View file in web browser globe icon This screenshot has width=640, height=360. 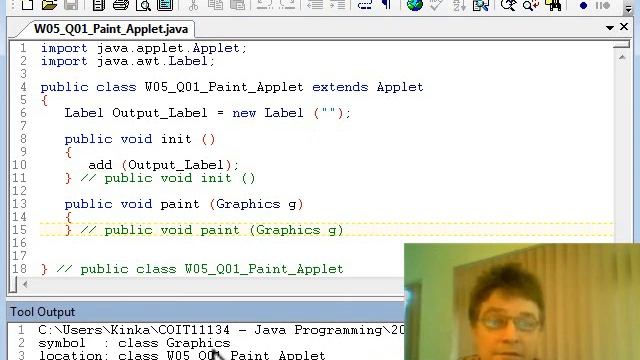click(x=415, y=5)
